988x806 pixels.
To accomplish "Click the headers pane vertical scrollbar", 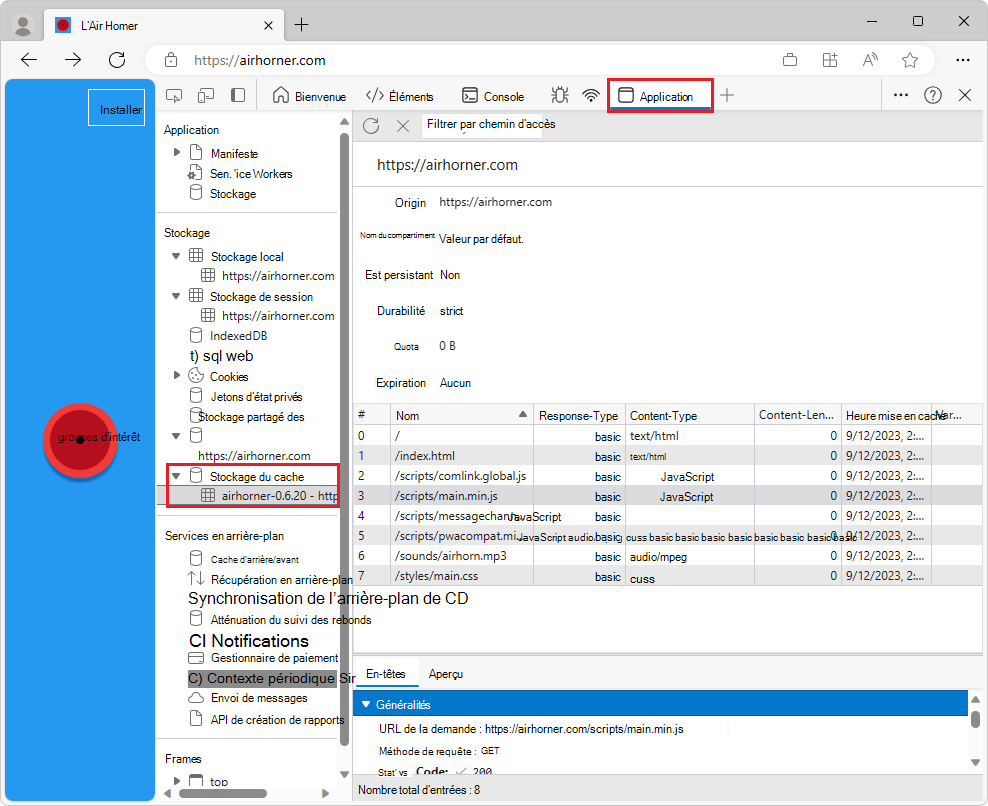I will [x=975, y=719].
